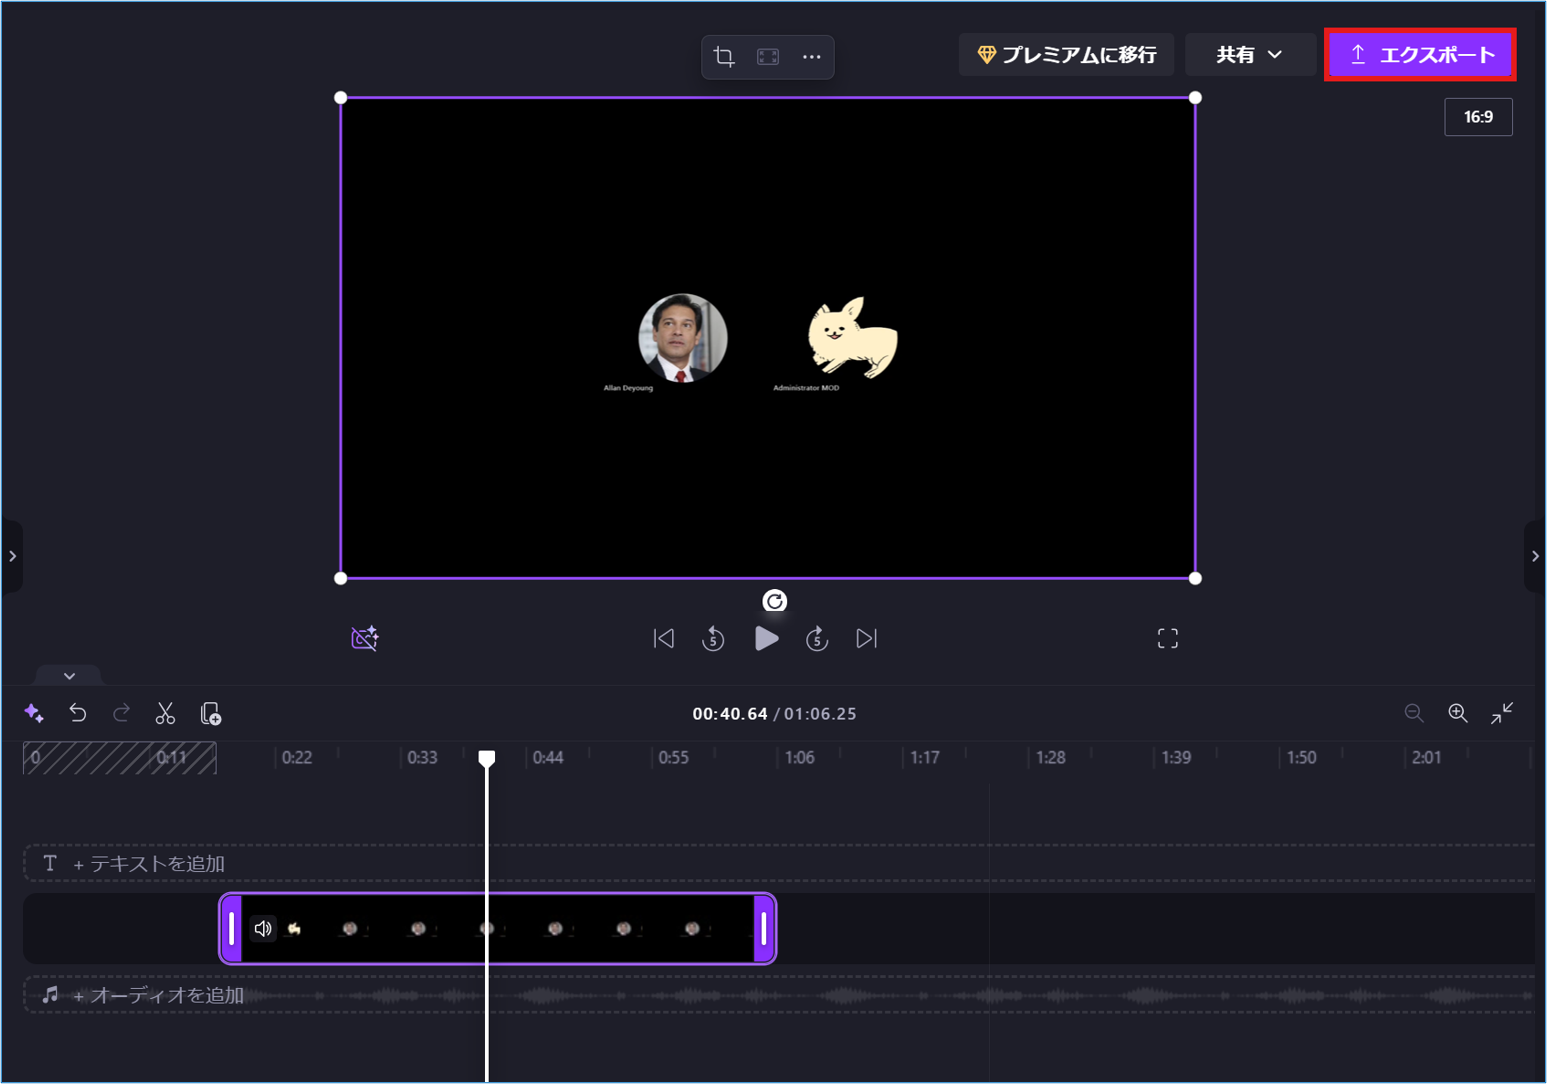Expand the left side panel chevron
Screen dimensions: 1547x1084
coord(13,557)
